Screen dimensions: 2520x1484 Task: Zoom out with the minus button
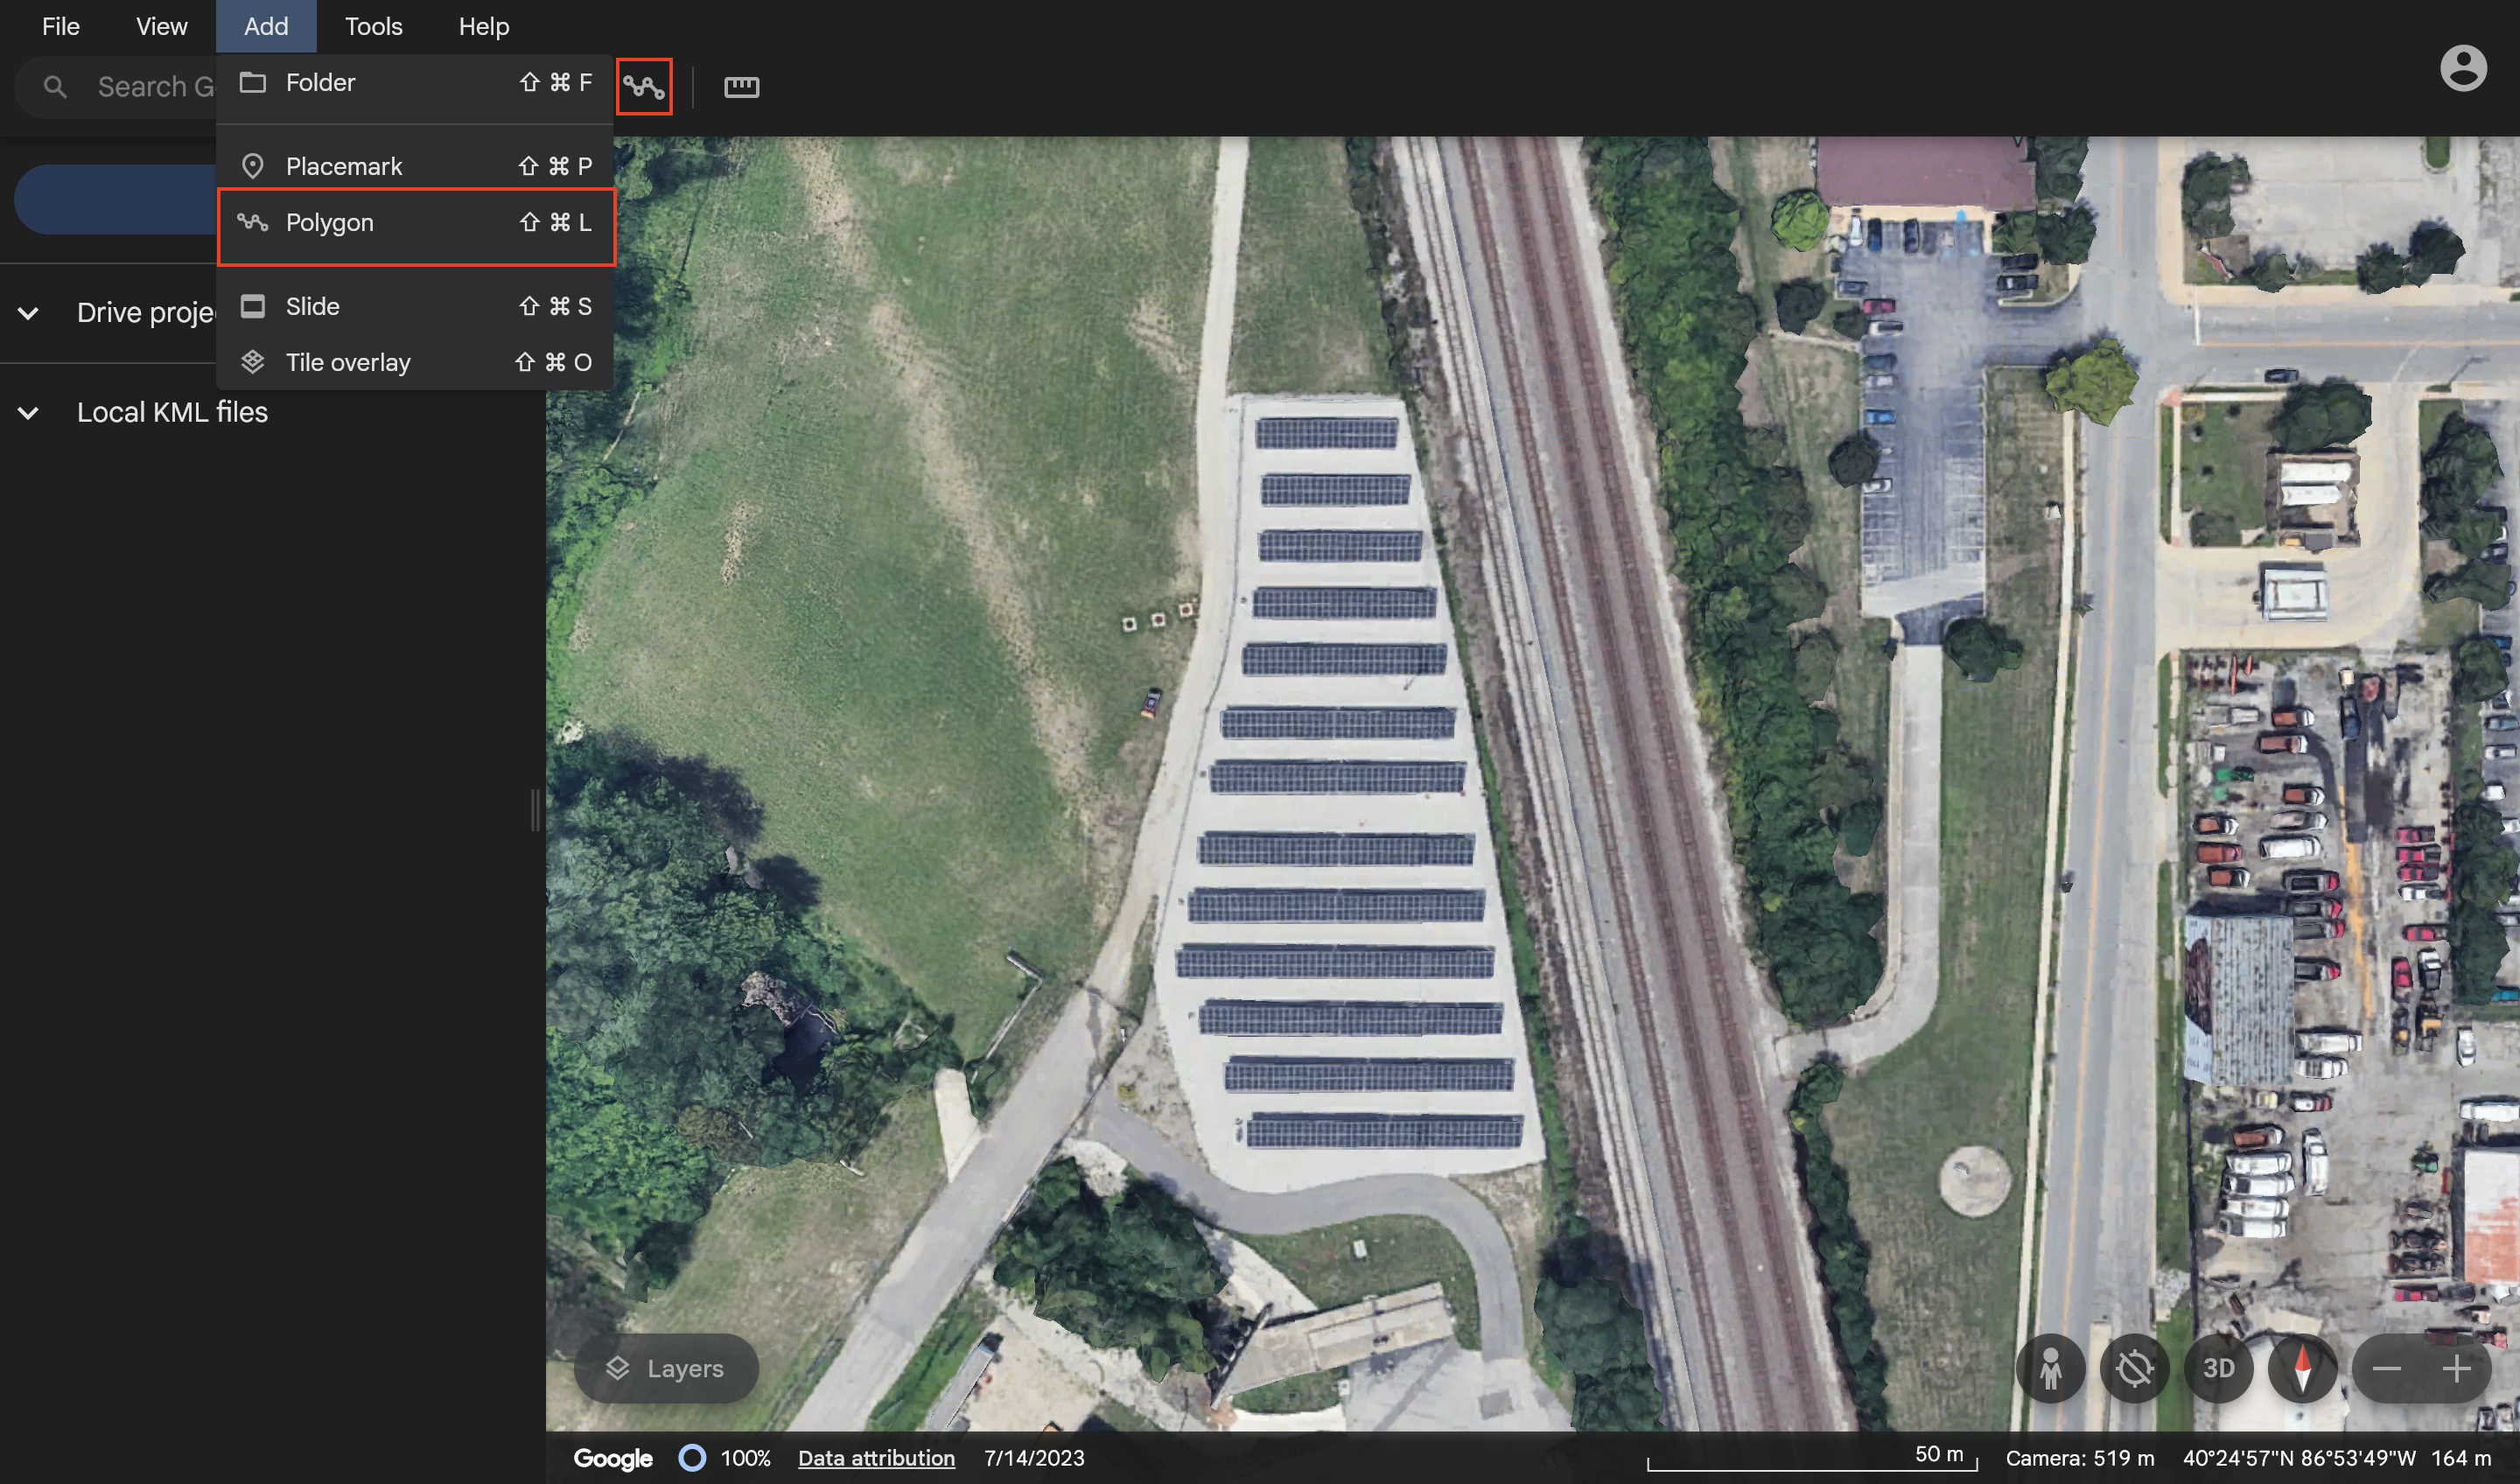(x=2387, y=1368)
